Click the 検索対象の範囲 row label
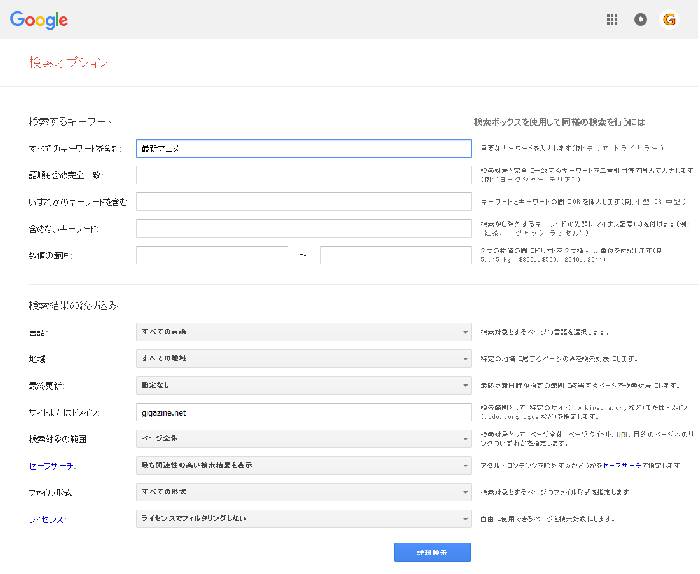 [x=58, y=439]
